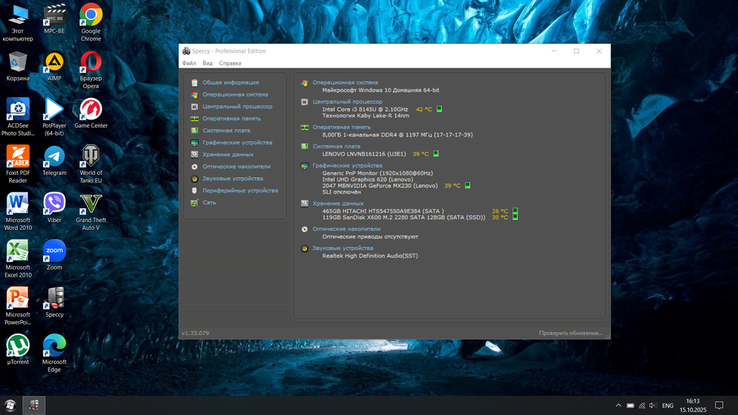
Task: Click the RAM stick icon in the sidebar
Action: 194,119
